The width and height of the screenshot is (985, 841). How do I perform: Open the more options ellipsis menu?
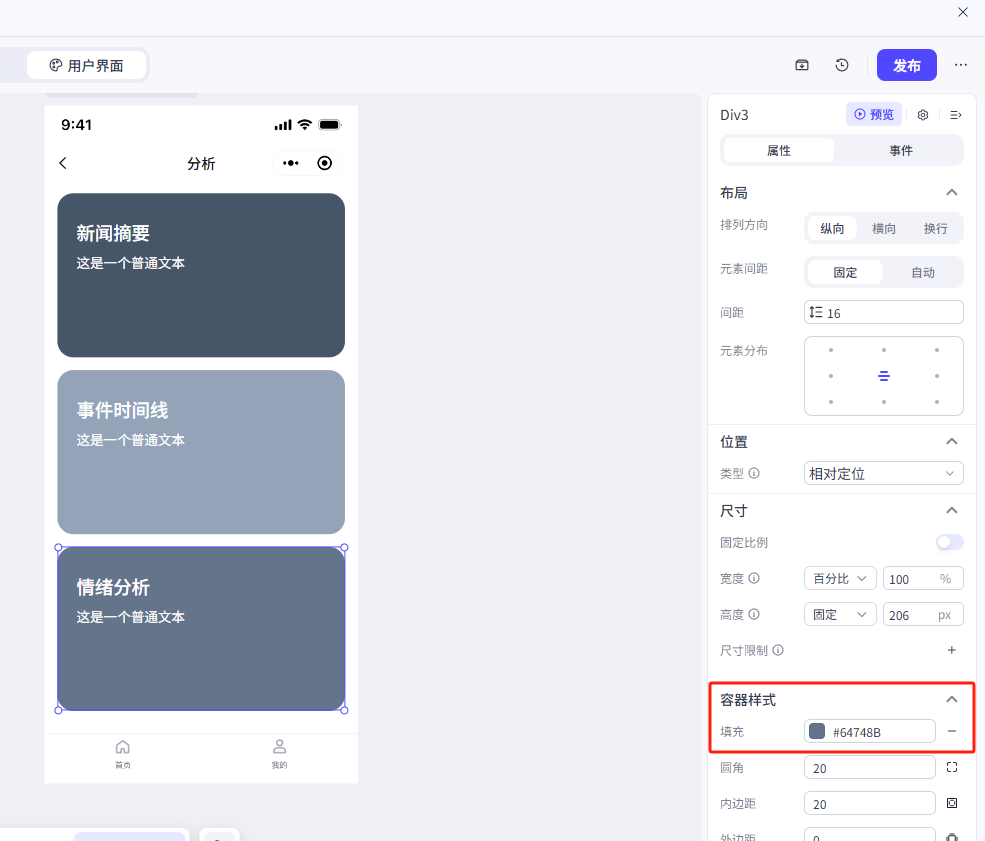pos(960,65)
